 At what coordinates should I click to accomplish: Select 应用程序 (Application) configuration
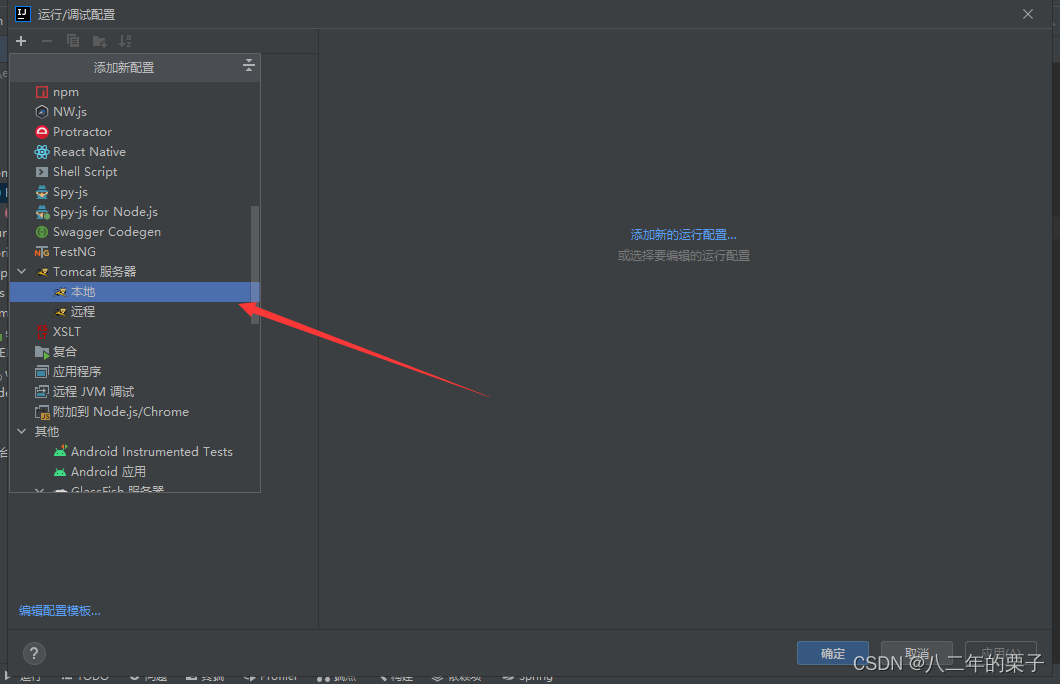[135, 372]
